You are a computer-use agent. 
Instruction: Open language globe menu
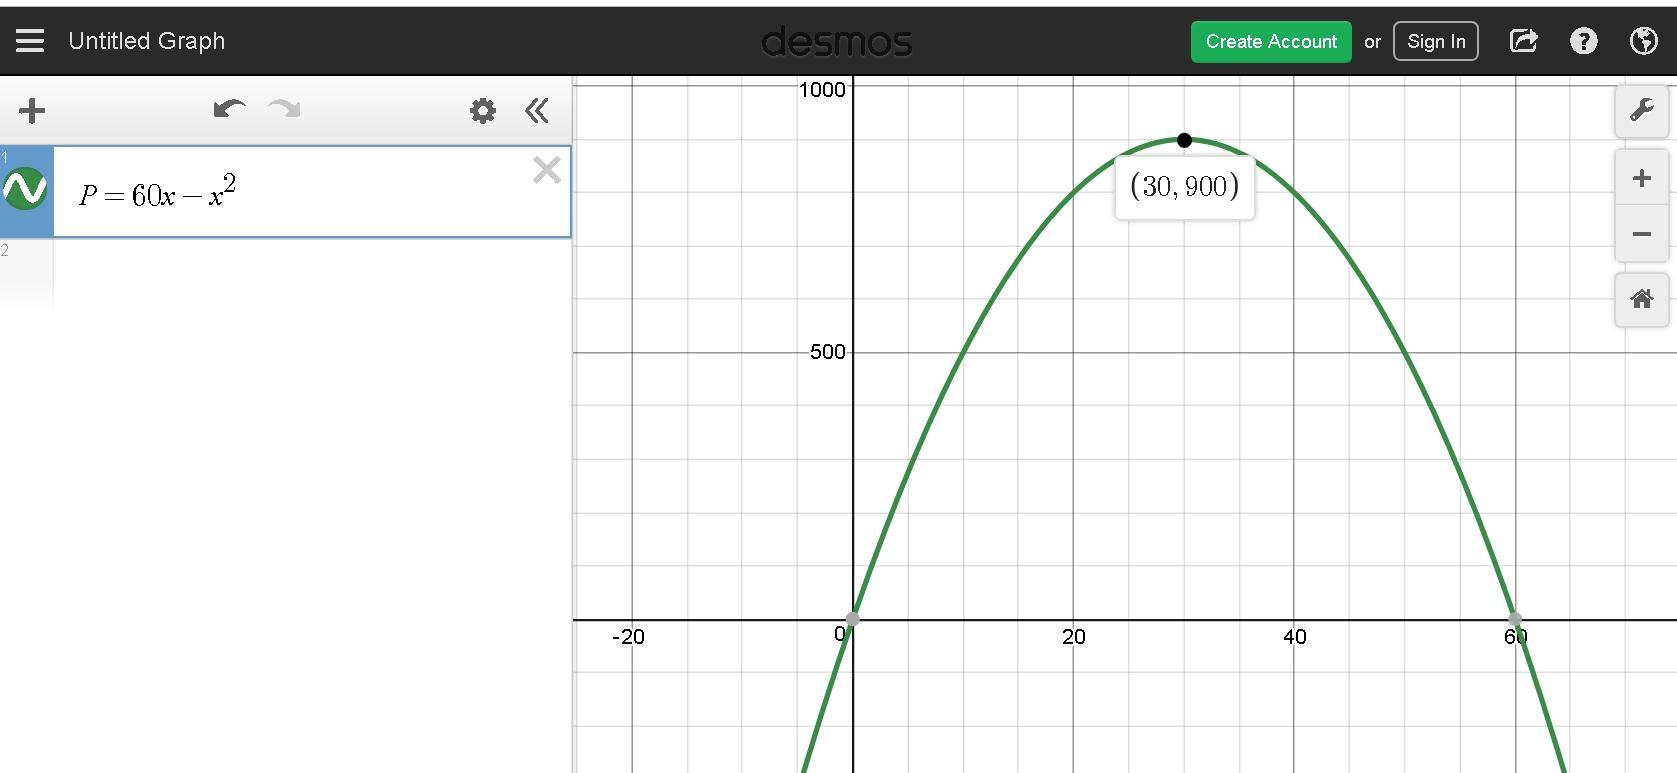(x=1644, y=41)
